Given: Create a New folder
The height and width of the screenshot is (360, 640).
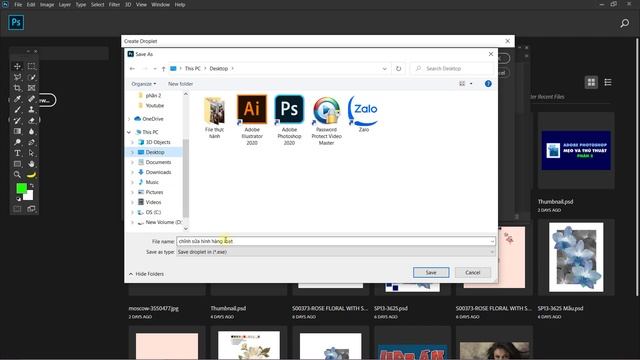Looking at the screenshot, I should (180, 84).
